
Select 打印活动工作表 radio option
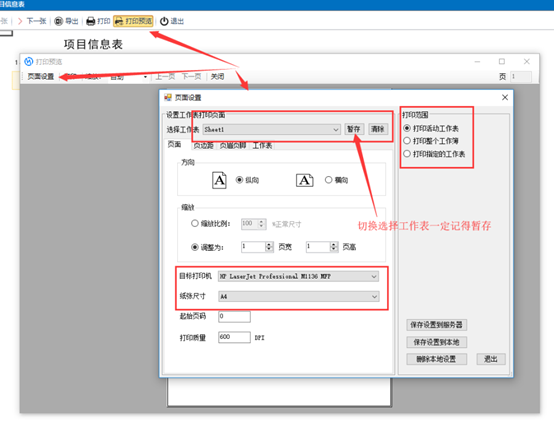[x=407, y=128]
